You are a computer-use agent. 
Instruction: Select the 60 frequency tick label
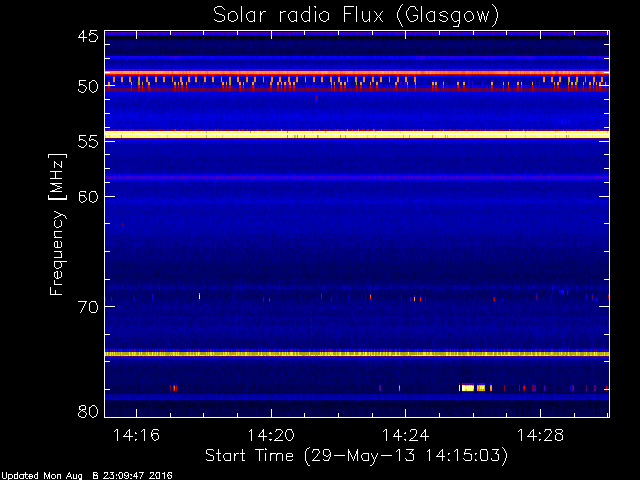(x=88, y=196)
